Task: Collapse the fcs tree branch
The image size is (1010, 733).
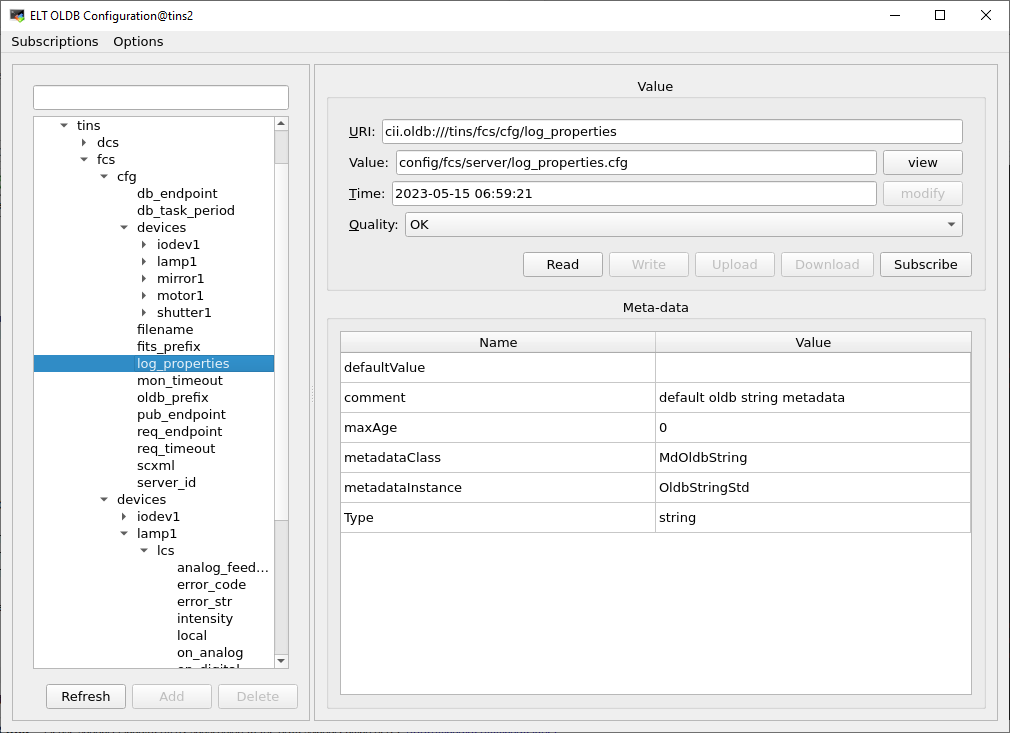Action: 84,159
